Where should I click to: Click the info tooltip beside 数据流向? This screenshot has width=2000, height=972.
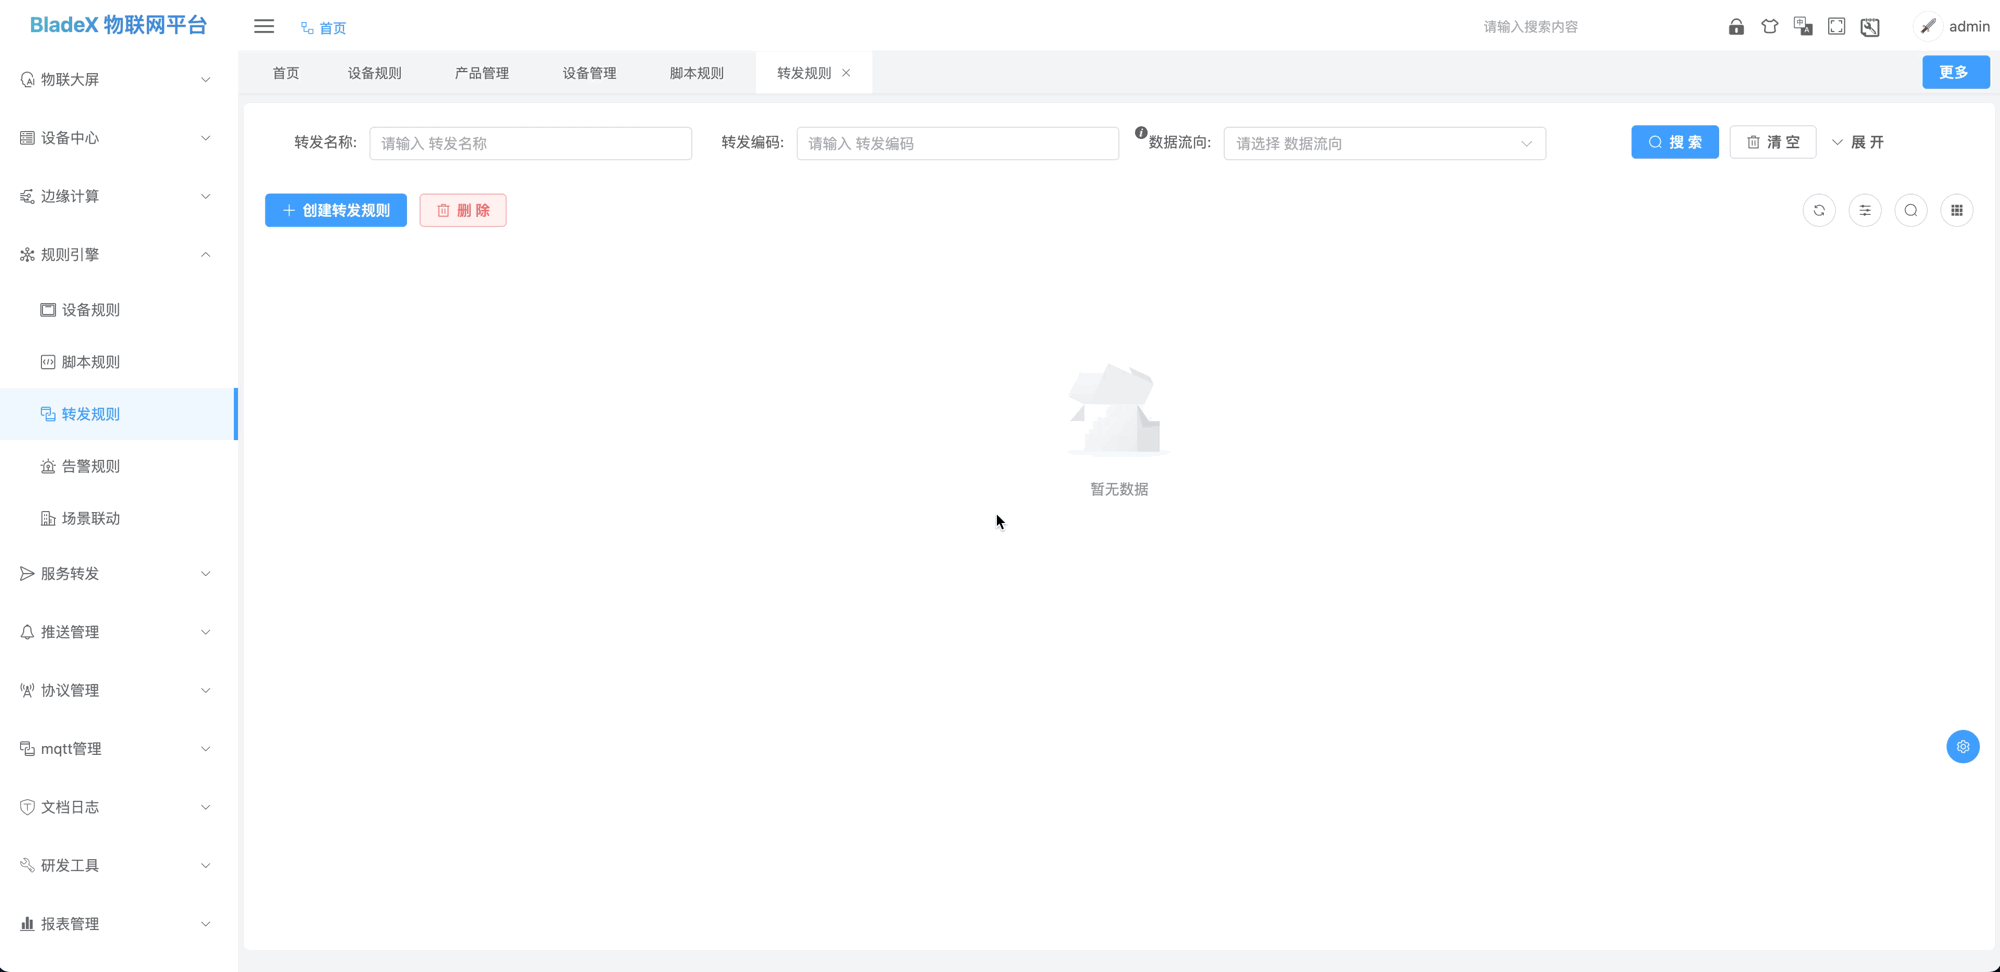tap(1142, 130)
